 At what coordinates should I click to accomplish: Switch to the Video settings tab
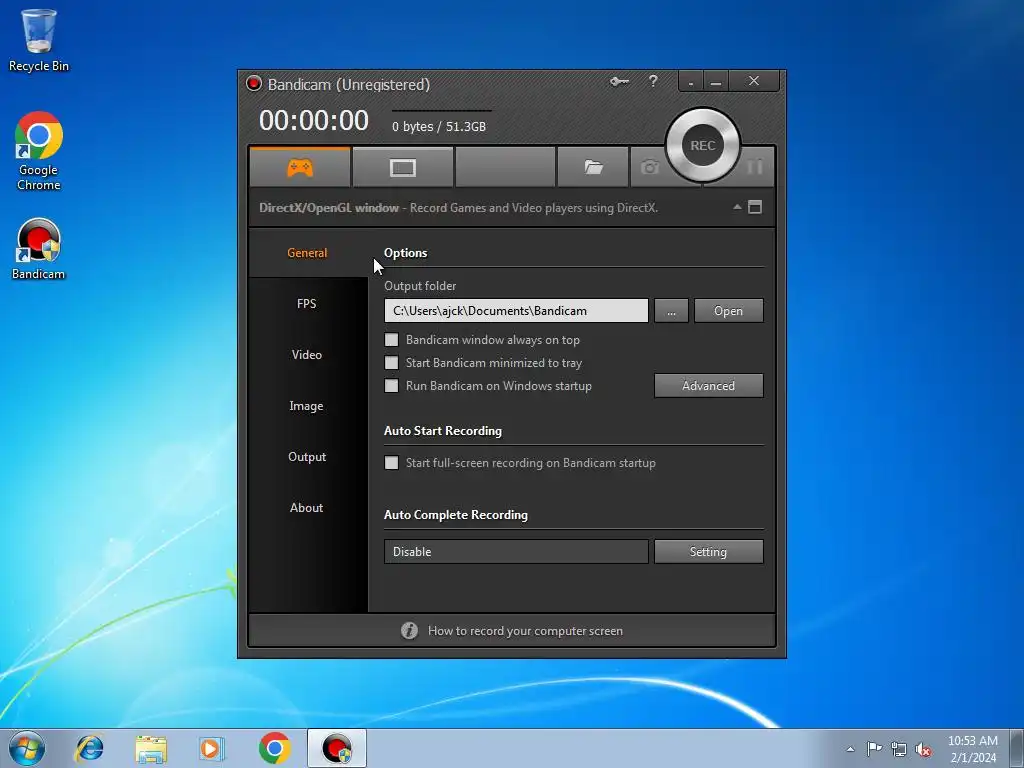click(x=307, y=355)
